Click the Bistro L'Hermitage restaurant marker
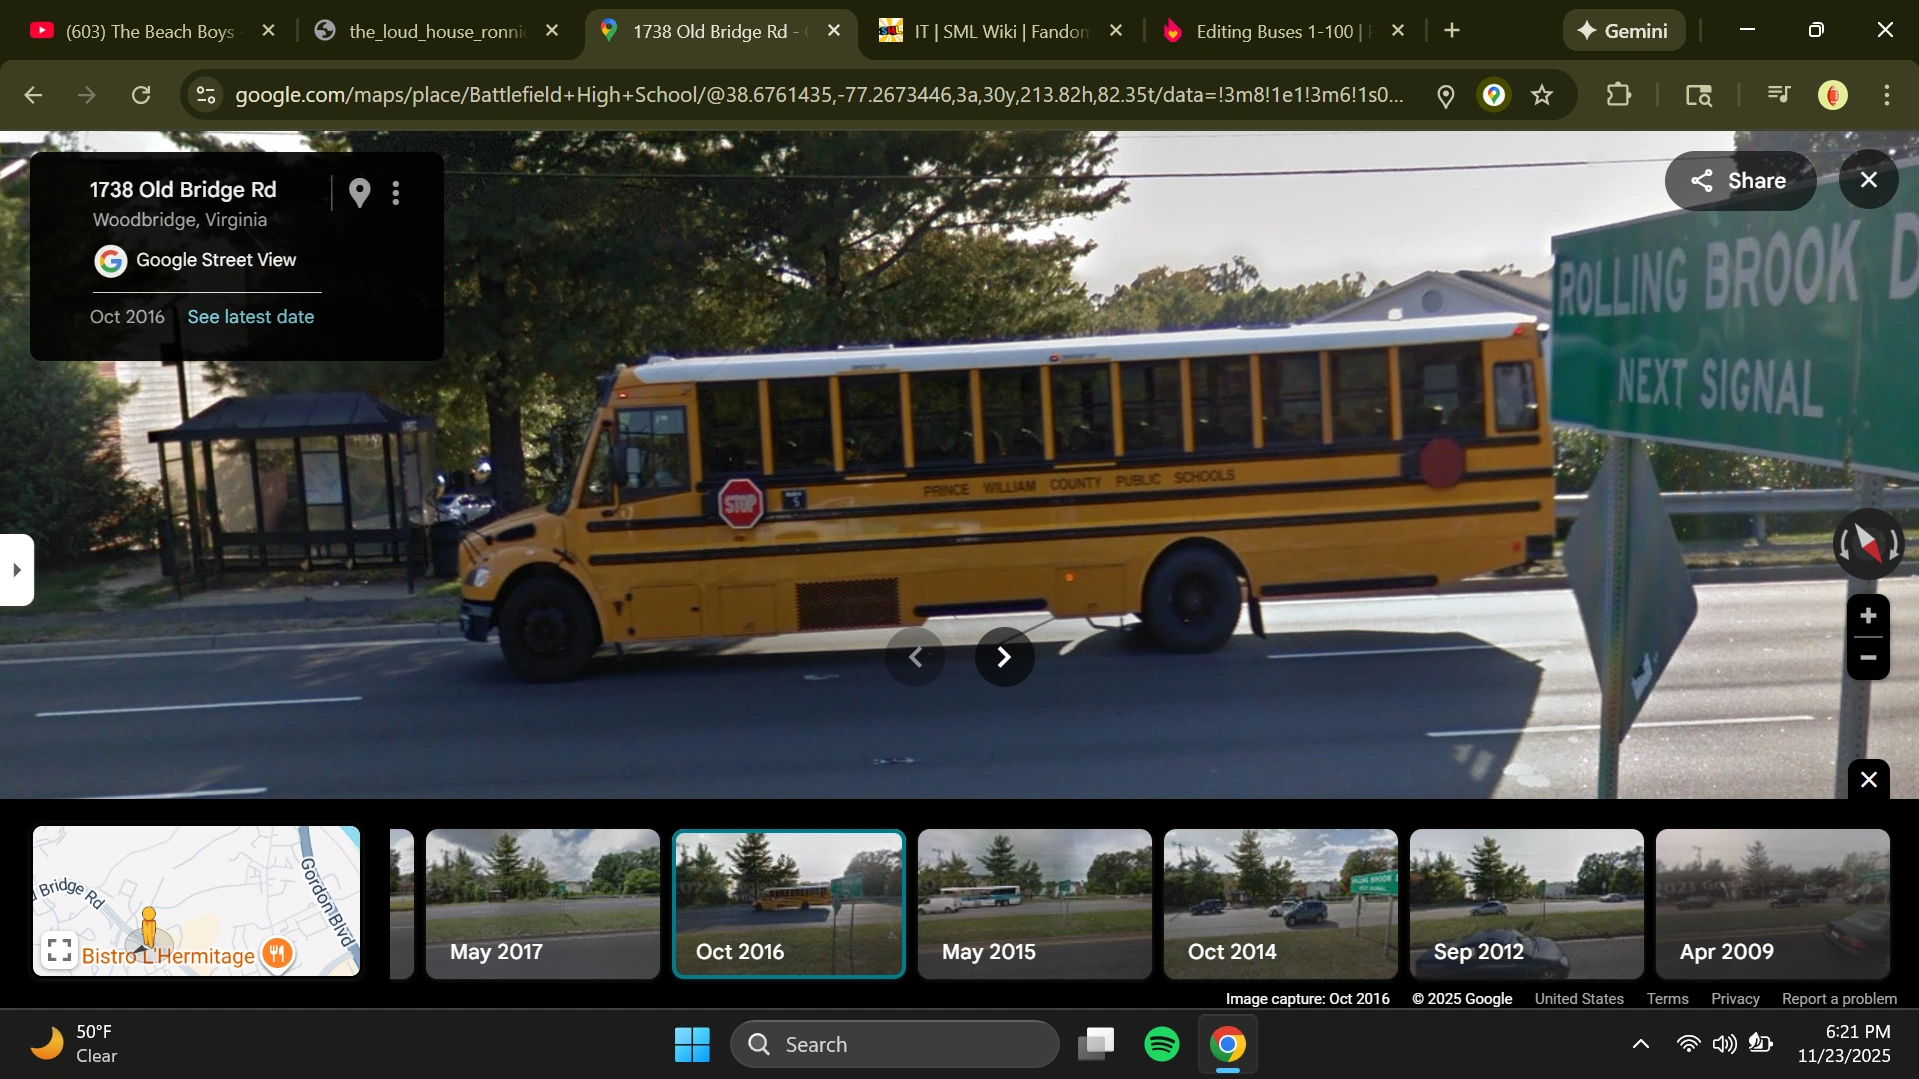Screen dimensions: 1919x1079 pos(277,954)
